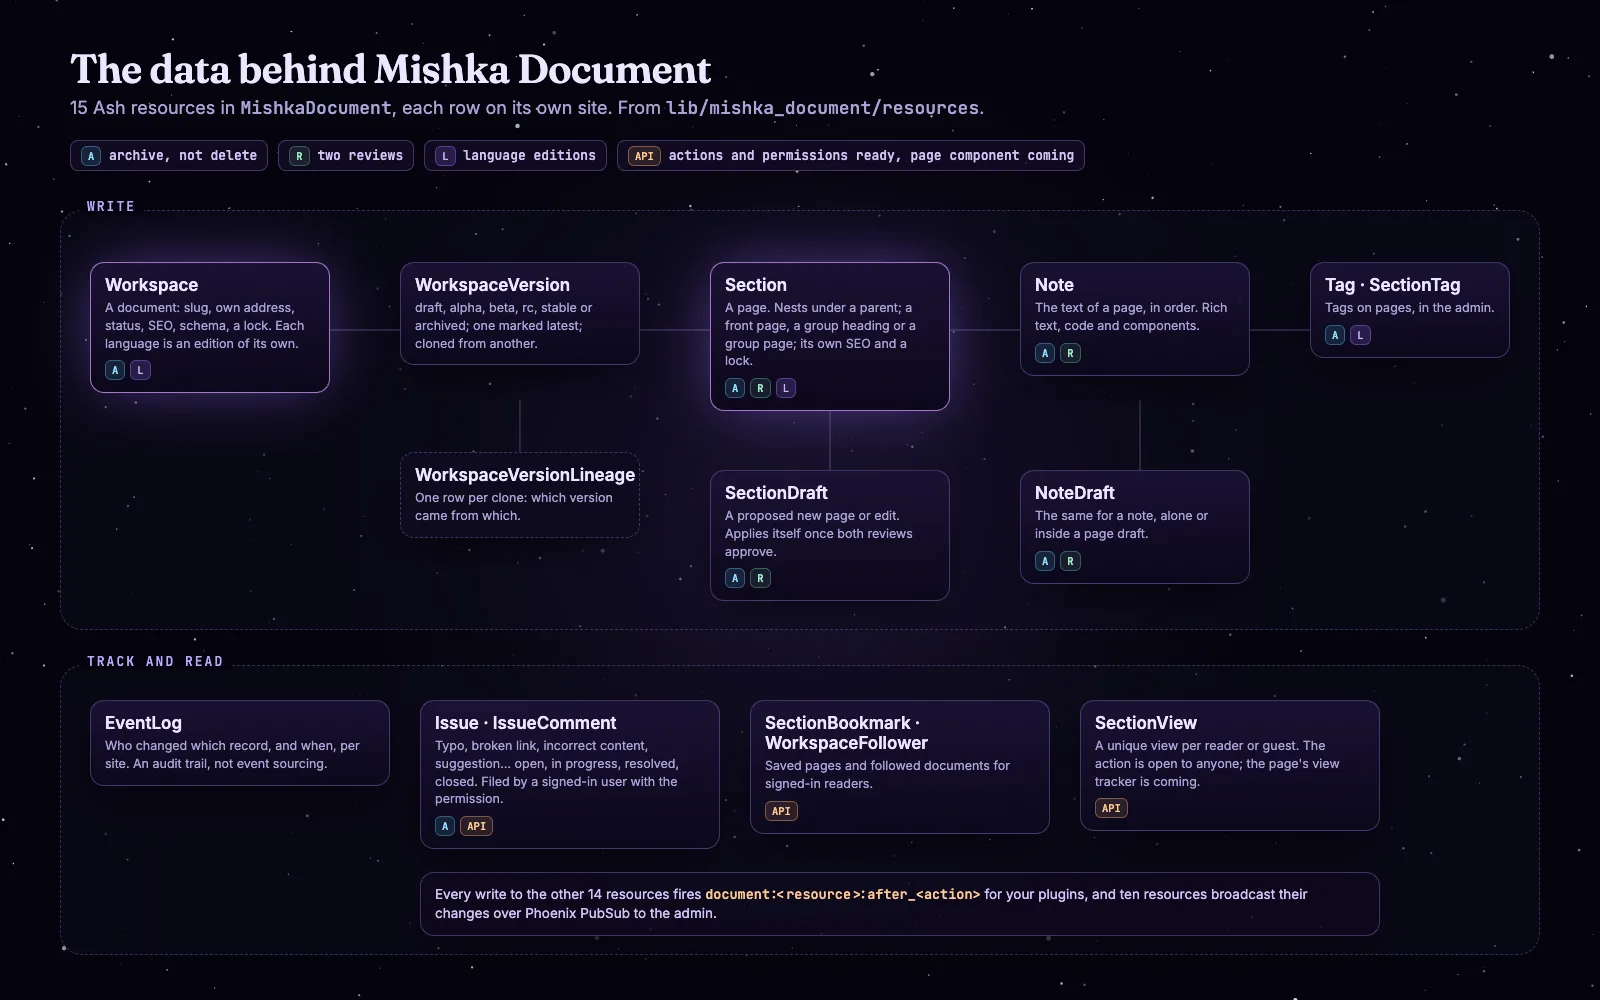1600x1000 pixels.
Task: Click 'One row per clone' description text
Action: [513, 507]
